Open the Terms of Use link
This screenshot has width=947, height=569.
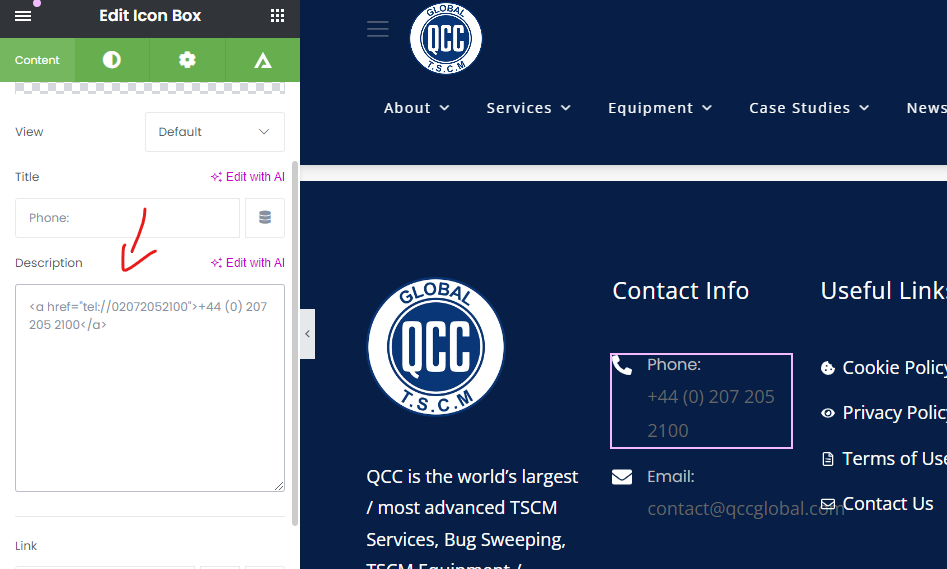point(894,458)
